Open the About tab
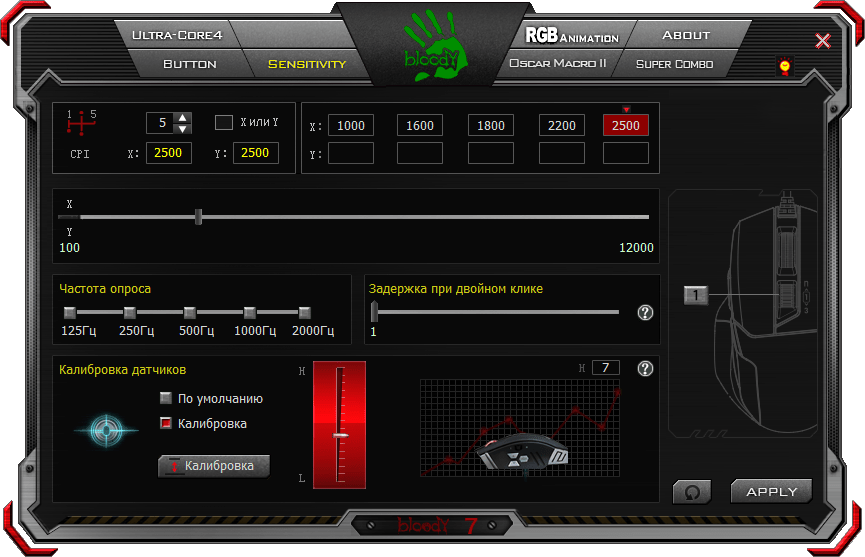Image resolution: width=865 pixels, height=557 pixels. point(686,35)
